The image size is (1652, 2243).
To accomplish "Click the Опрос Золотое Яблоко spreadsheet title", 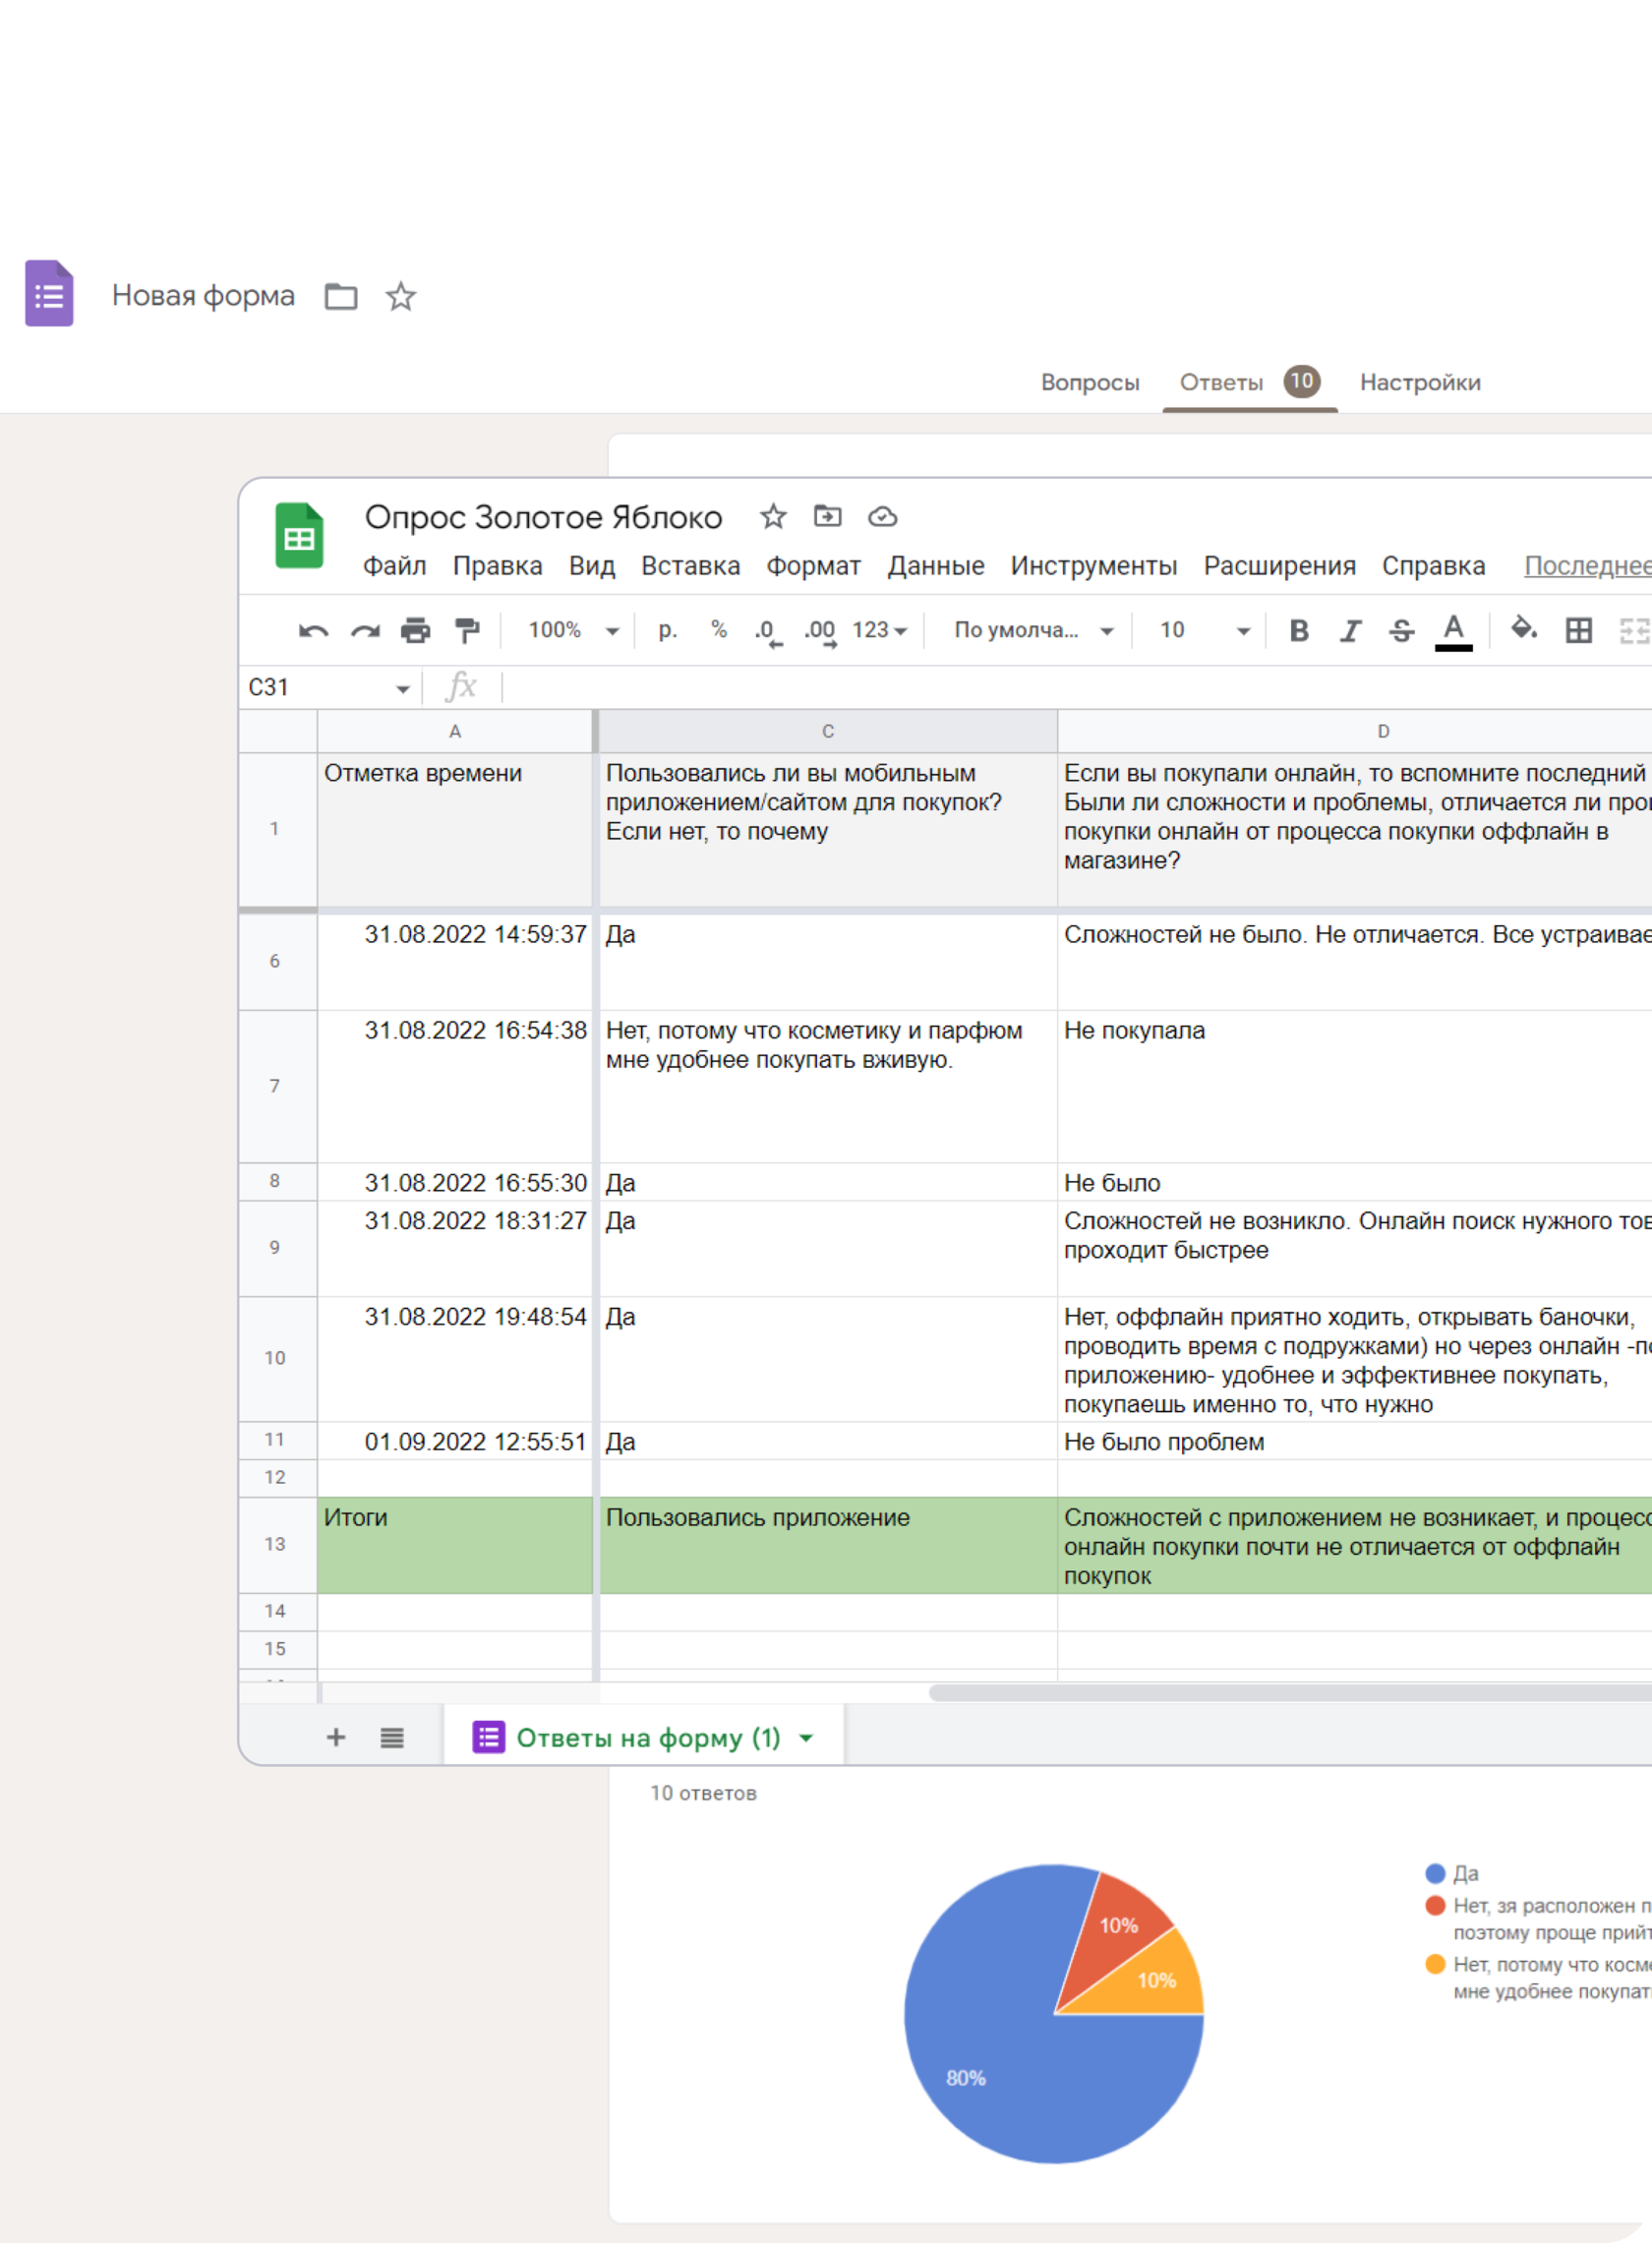I will 543,517.
